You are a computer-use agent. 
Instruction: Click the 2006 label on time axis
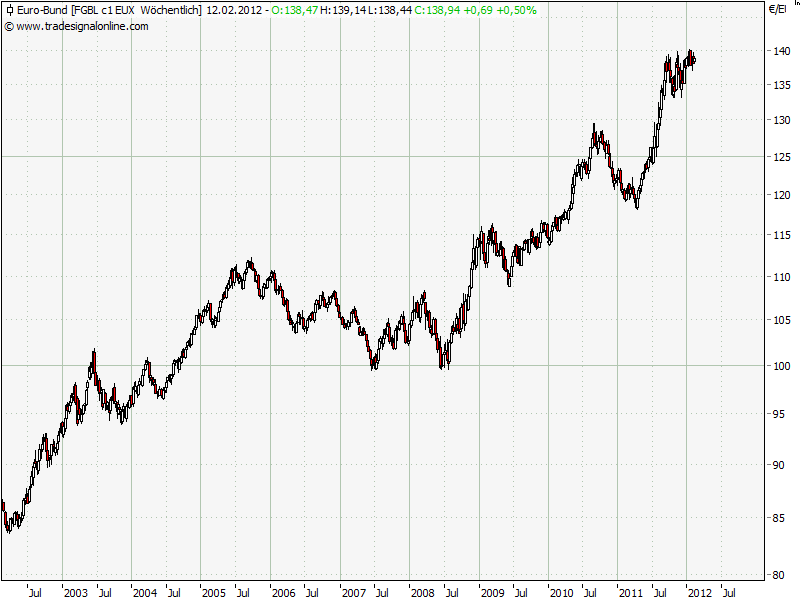284,593
